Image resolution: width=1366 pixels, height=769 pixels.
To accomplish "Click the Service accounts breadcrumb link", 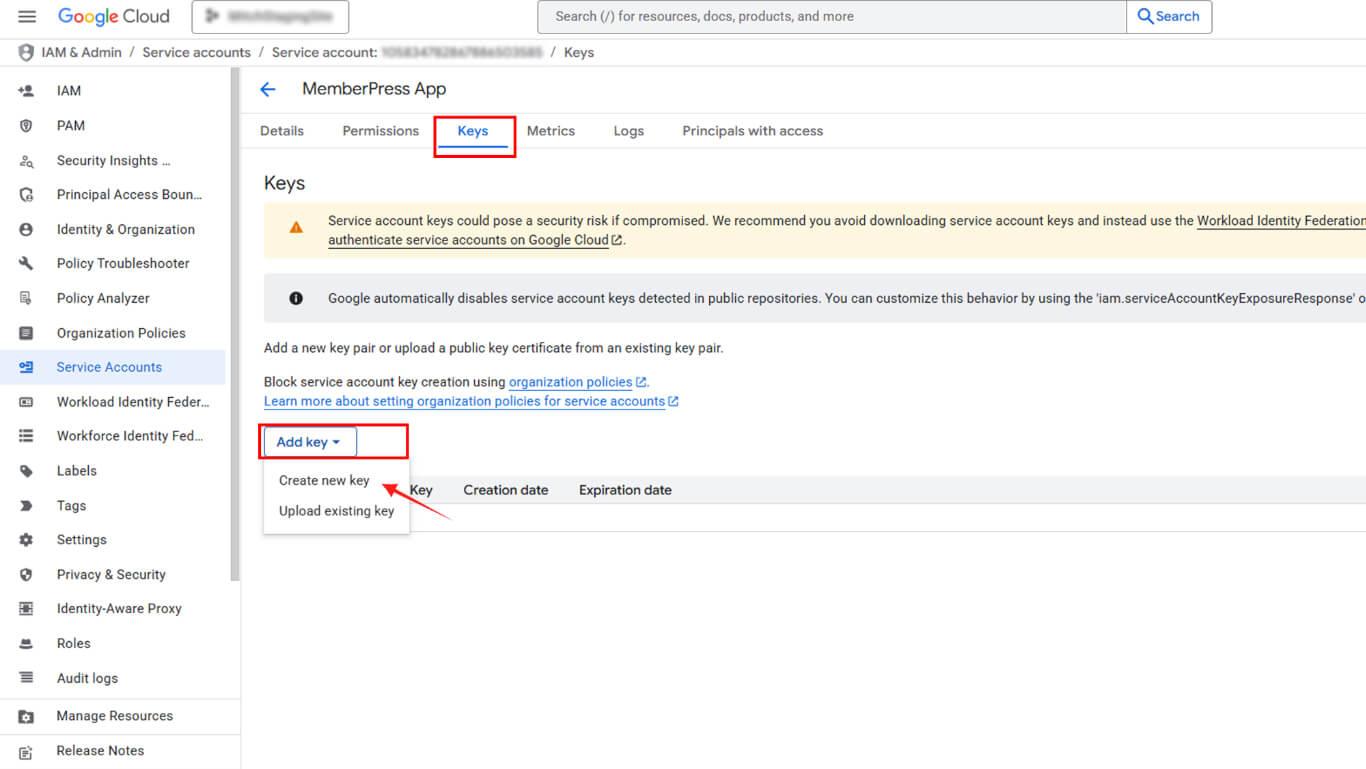I will click(196, 53).
